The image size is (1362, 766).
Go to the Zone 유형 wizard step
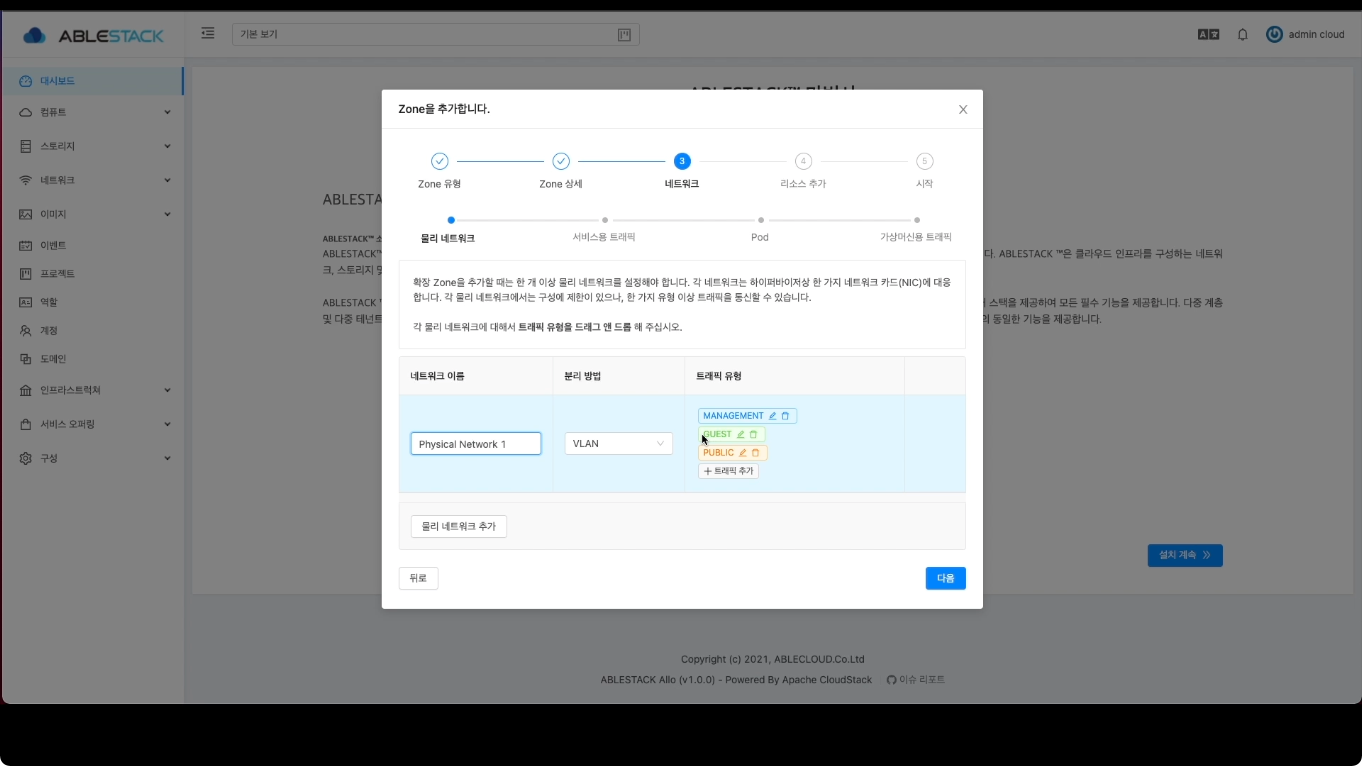tap(439, 170)
